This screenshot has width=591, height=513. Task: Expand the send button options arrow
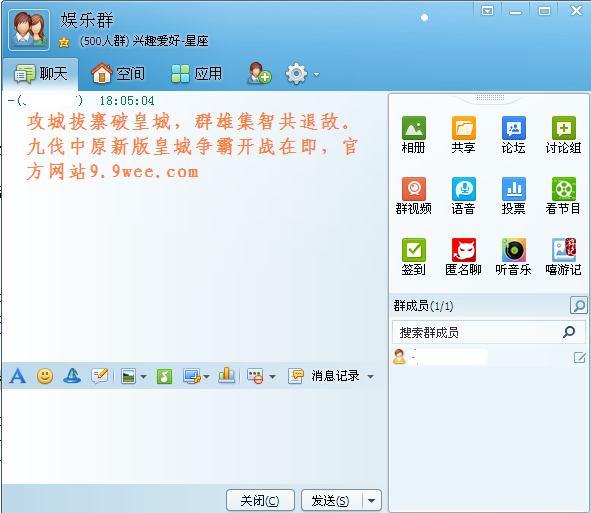pyautogui.click(x=372, y=501)
